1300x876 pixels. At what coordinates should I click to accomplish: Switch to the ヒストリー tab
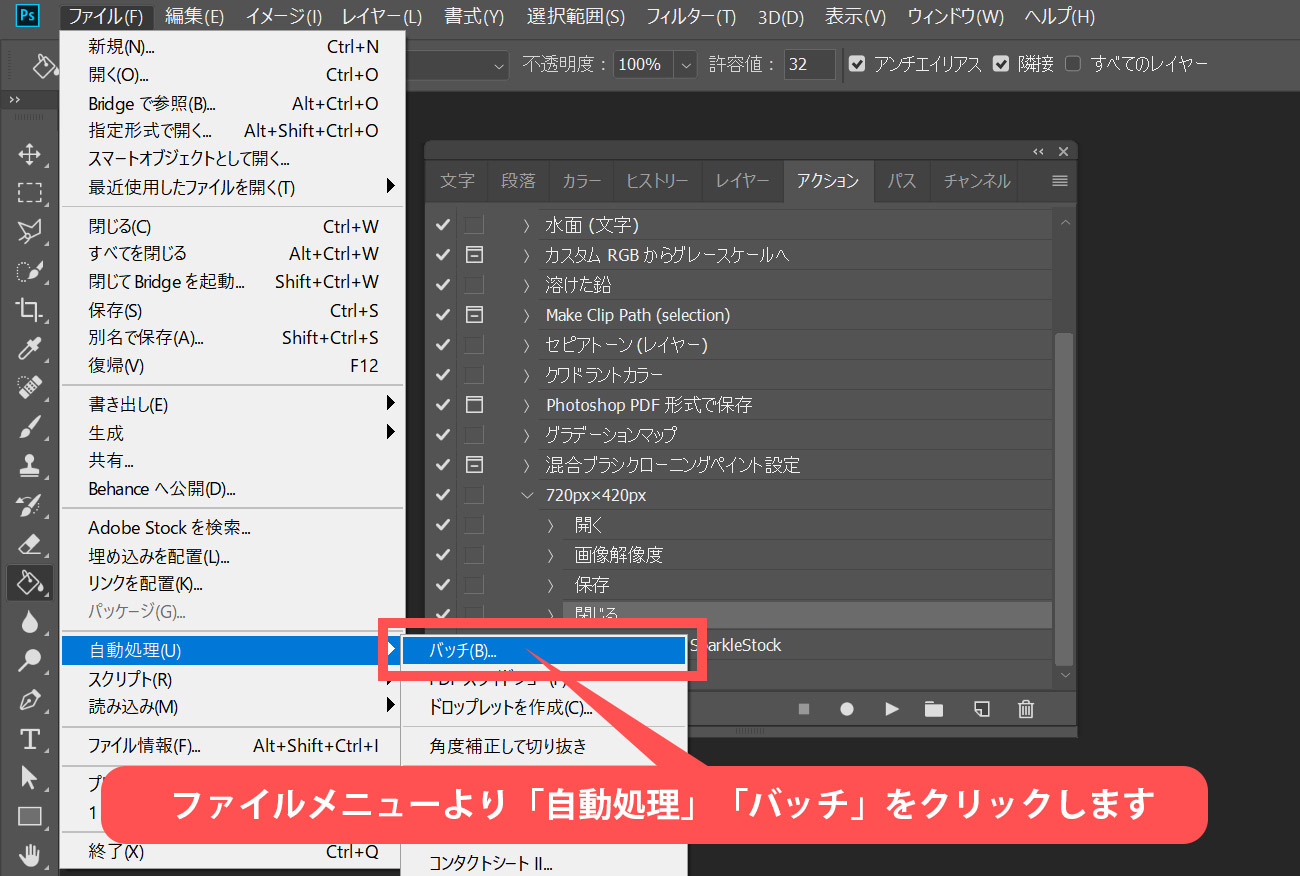tap(657, 181)
